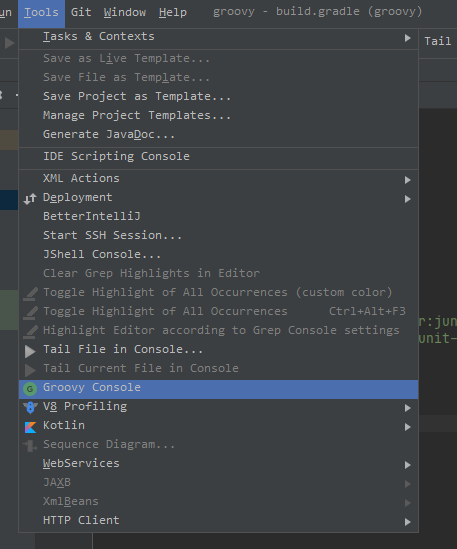
Task: Expand the Deployment submenu arrow
Action: (x=407, y=199)
